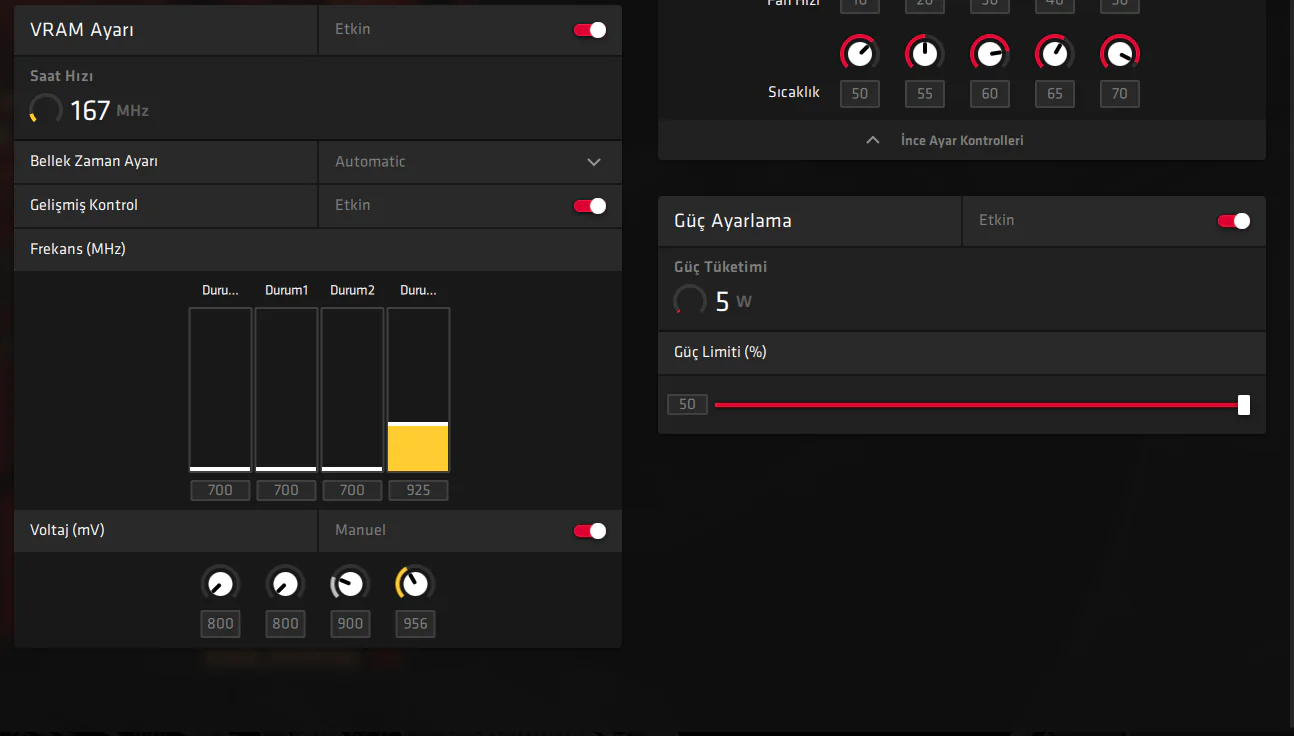Toggle the Voltaj (mV) Manuel switch

point(589,531)
